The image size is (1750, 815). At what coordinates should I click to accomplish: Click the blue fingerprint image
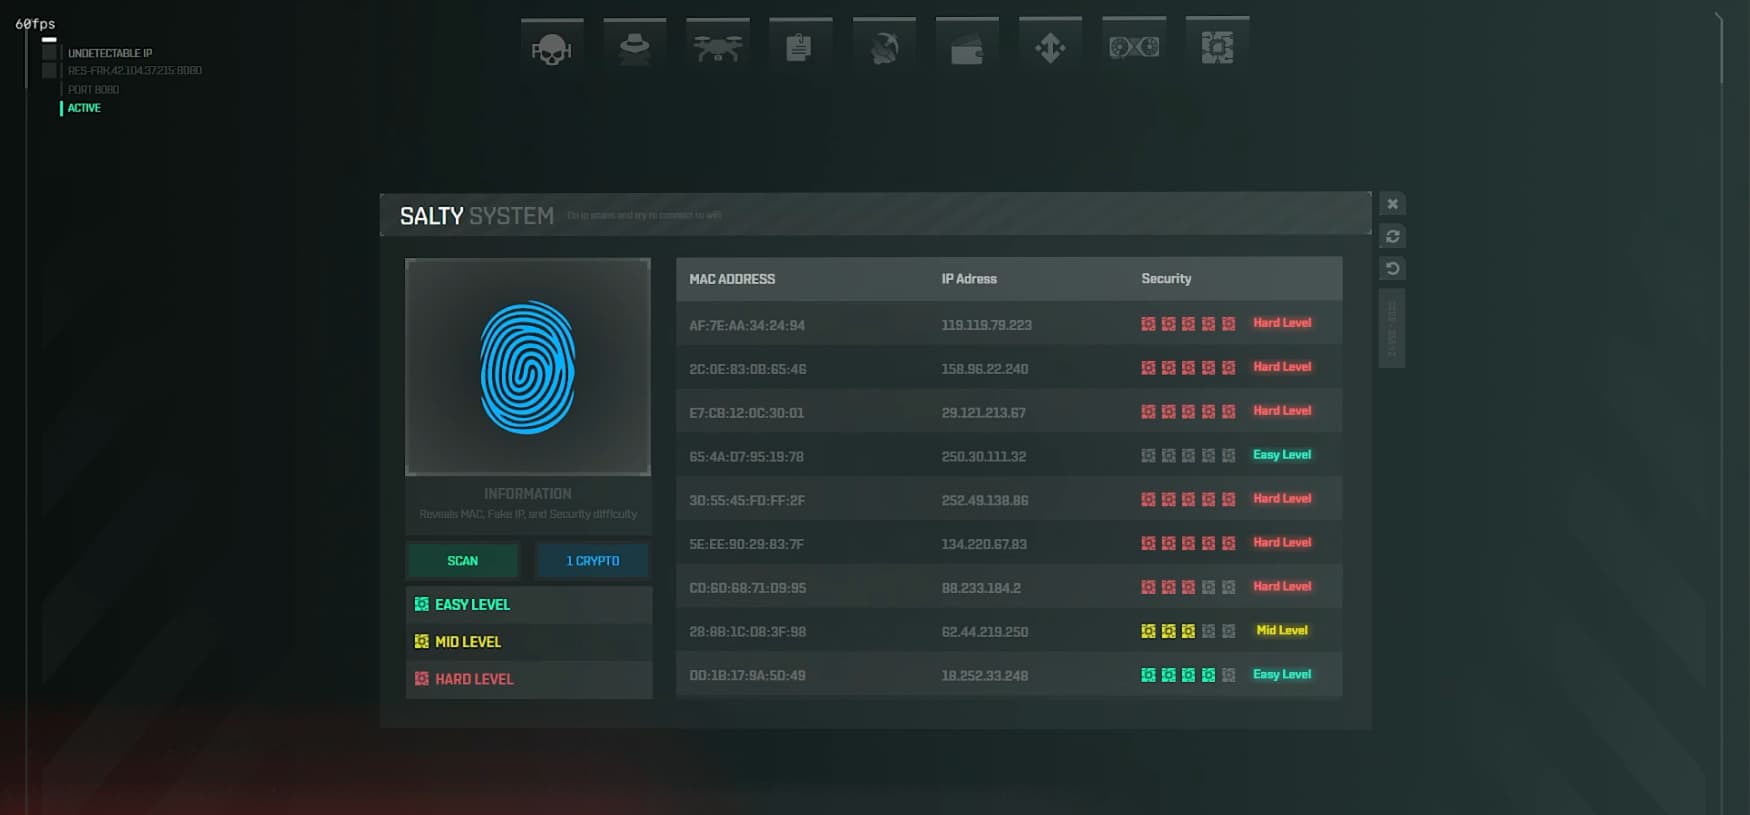click(x=528, y=367)
